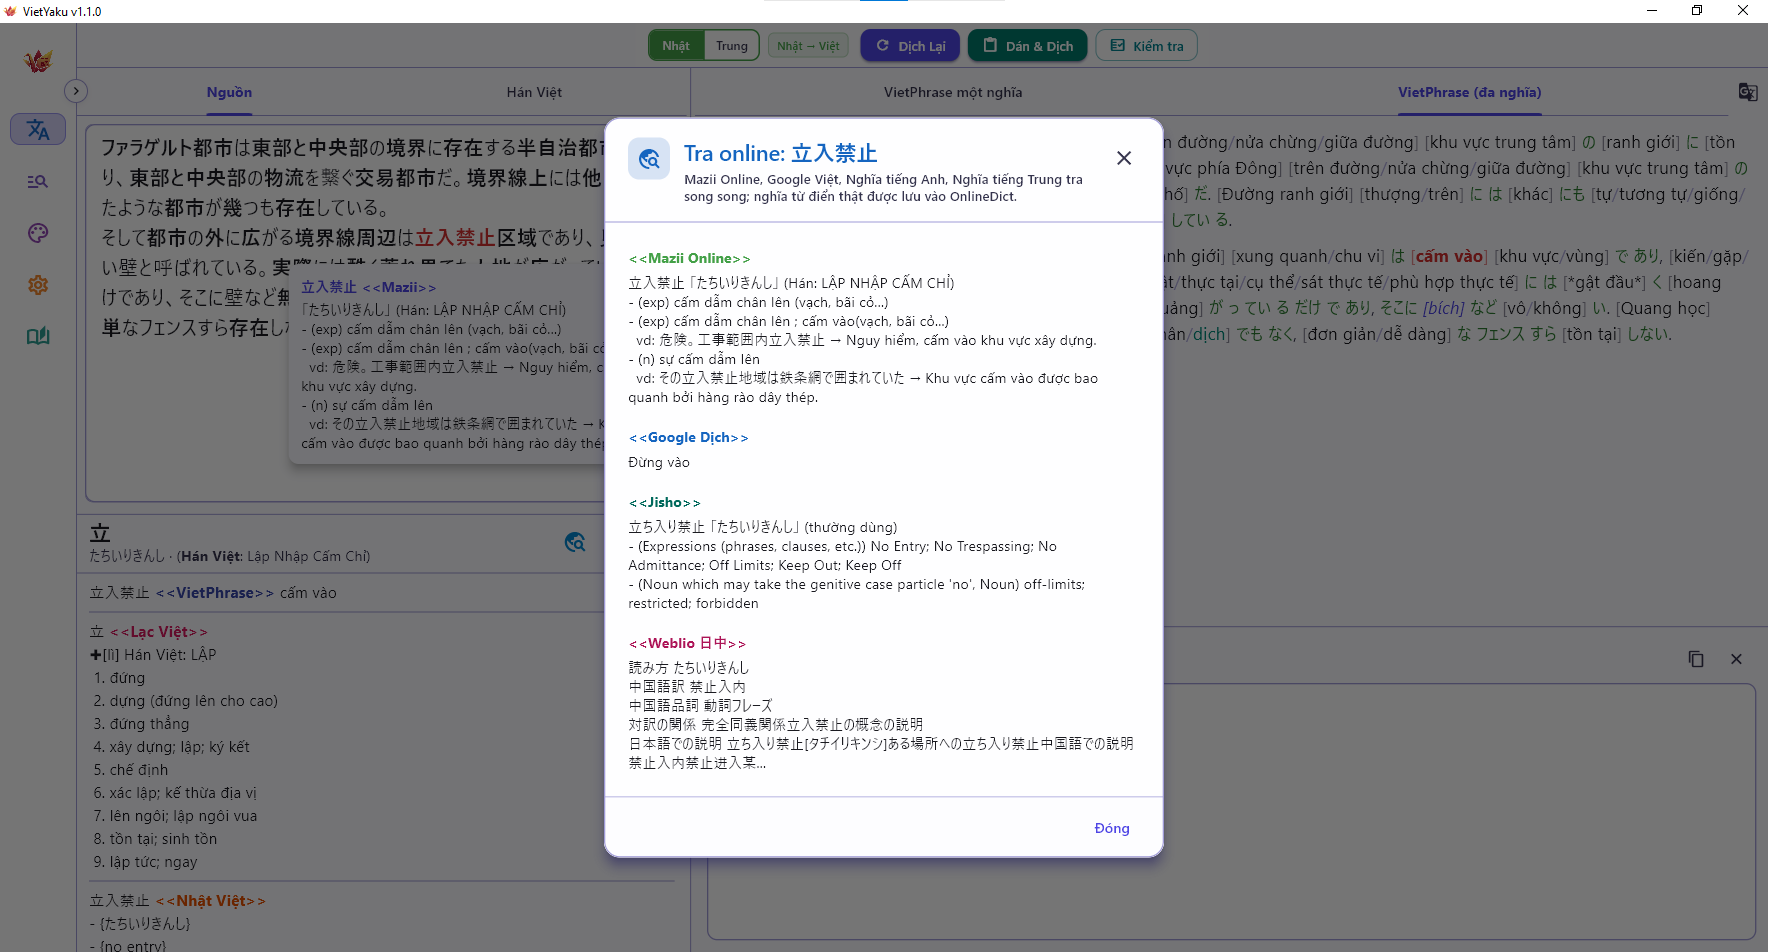Click the copy icon in lower right panel
The width and height of the screenshot is (1768, 952).
coord(1696,659)
